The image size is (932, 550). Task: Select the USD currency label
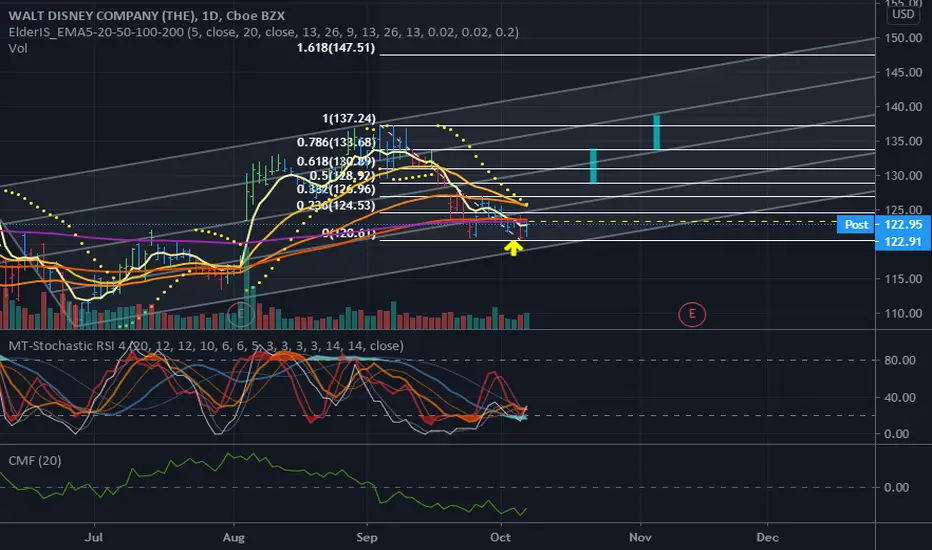[903, 14]
